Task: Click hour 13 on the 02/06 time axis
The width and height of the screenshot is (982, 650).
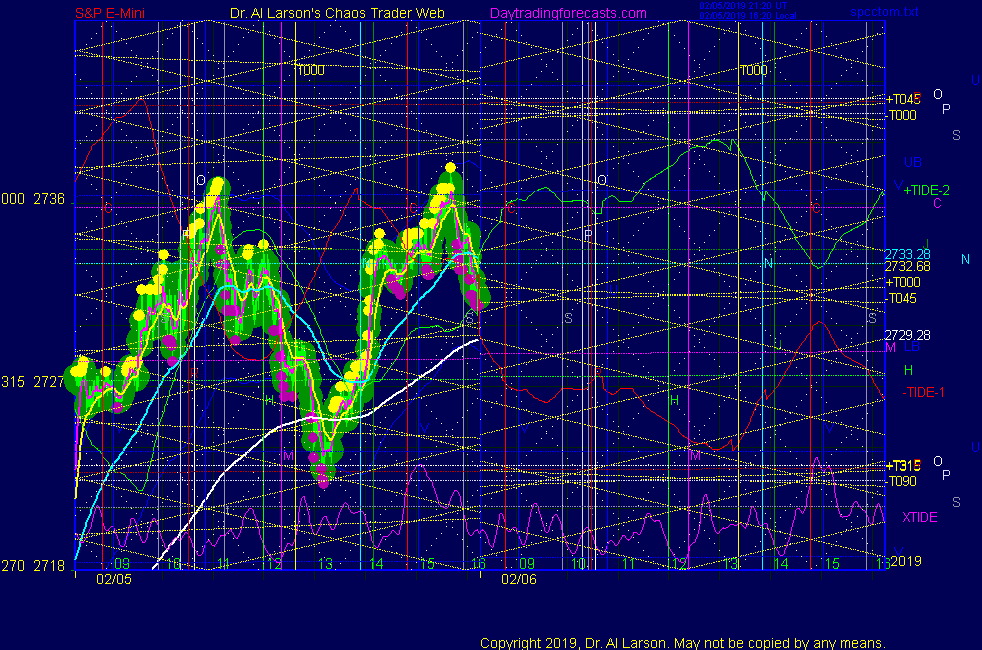Action: [730, 564]
